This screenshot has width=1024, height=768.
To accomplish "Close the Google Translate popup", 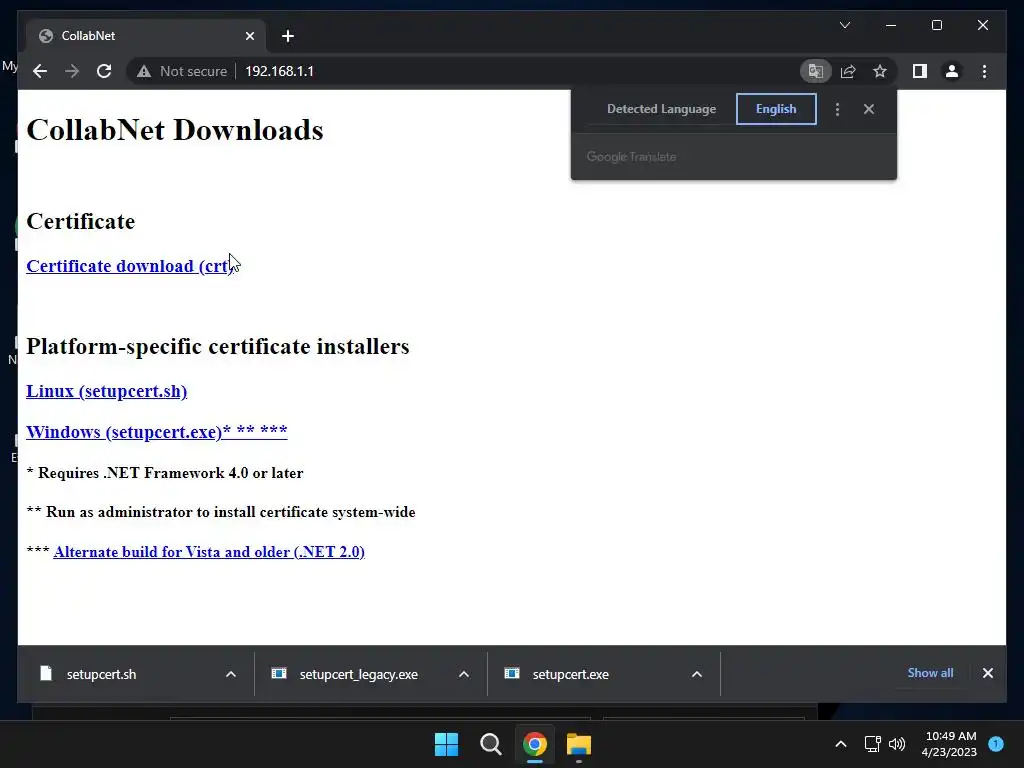I will coord(869,109).
